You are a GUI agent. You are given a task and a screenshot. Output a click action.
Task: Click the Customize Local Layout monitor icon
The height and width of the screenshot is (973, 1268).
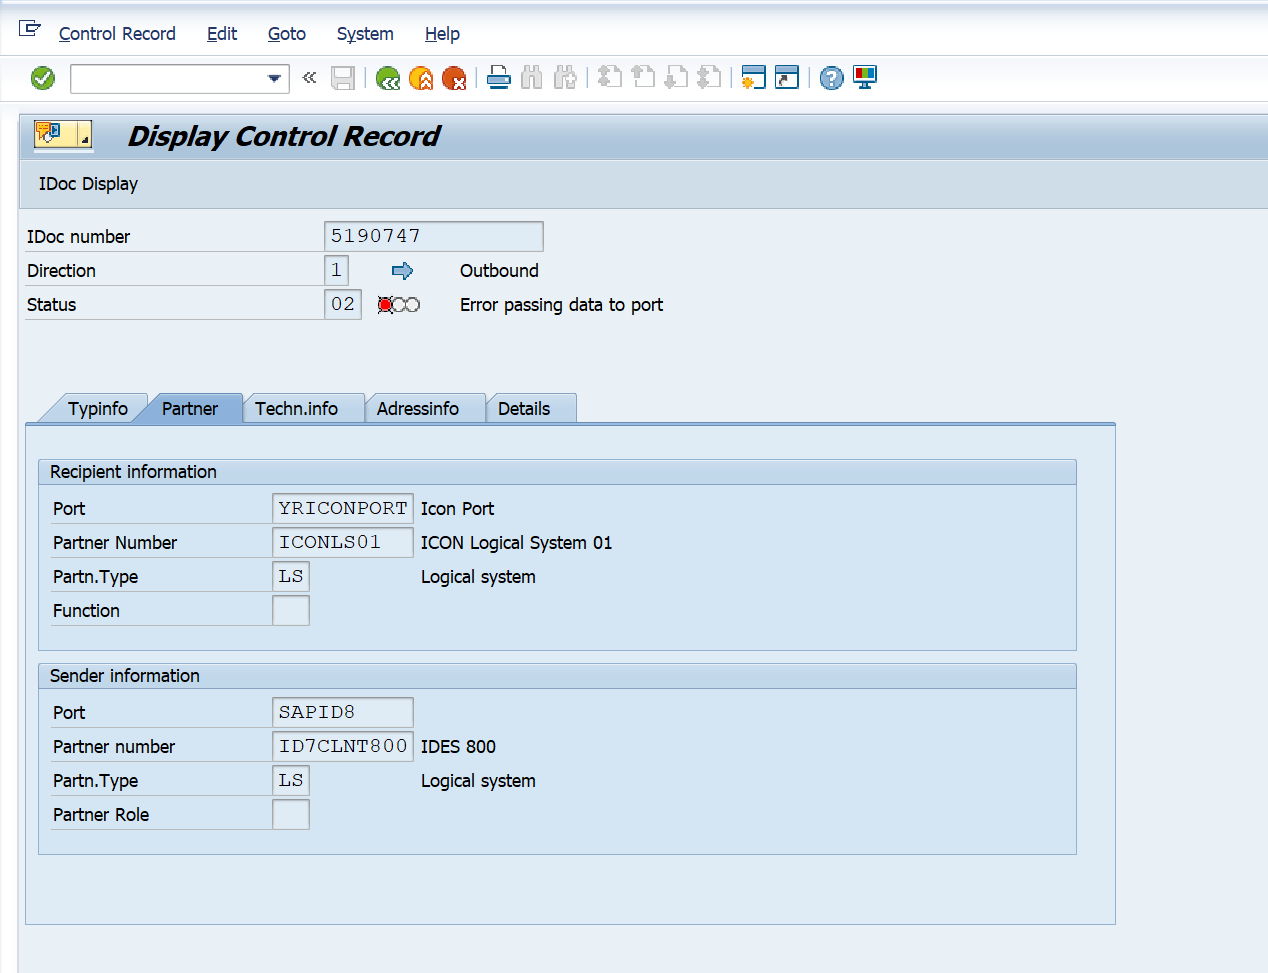pyautogui.click(x=865, y=78)
